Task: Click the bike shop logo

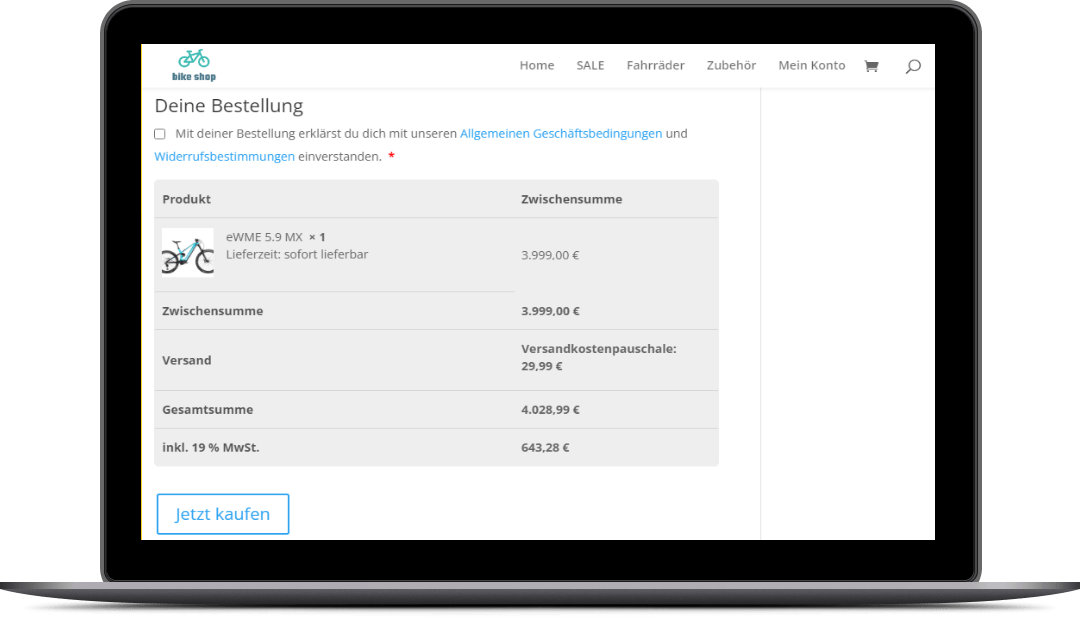Action: pos(194,65)
